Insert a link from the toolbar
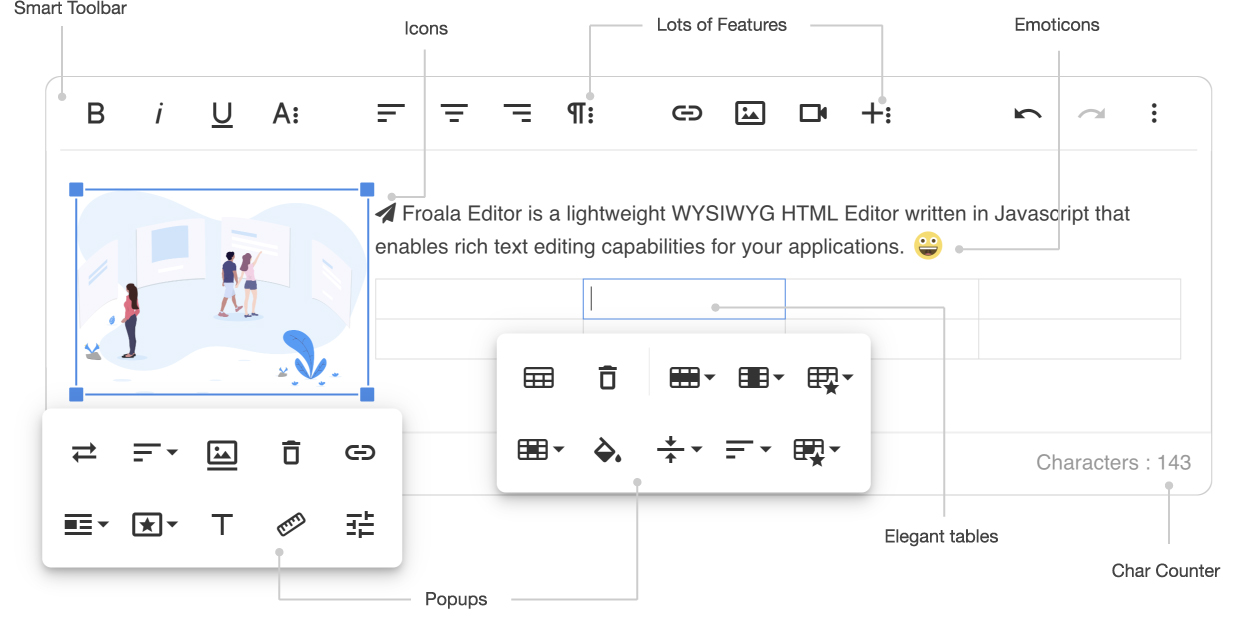 [x=686, y=113]
